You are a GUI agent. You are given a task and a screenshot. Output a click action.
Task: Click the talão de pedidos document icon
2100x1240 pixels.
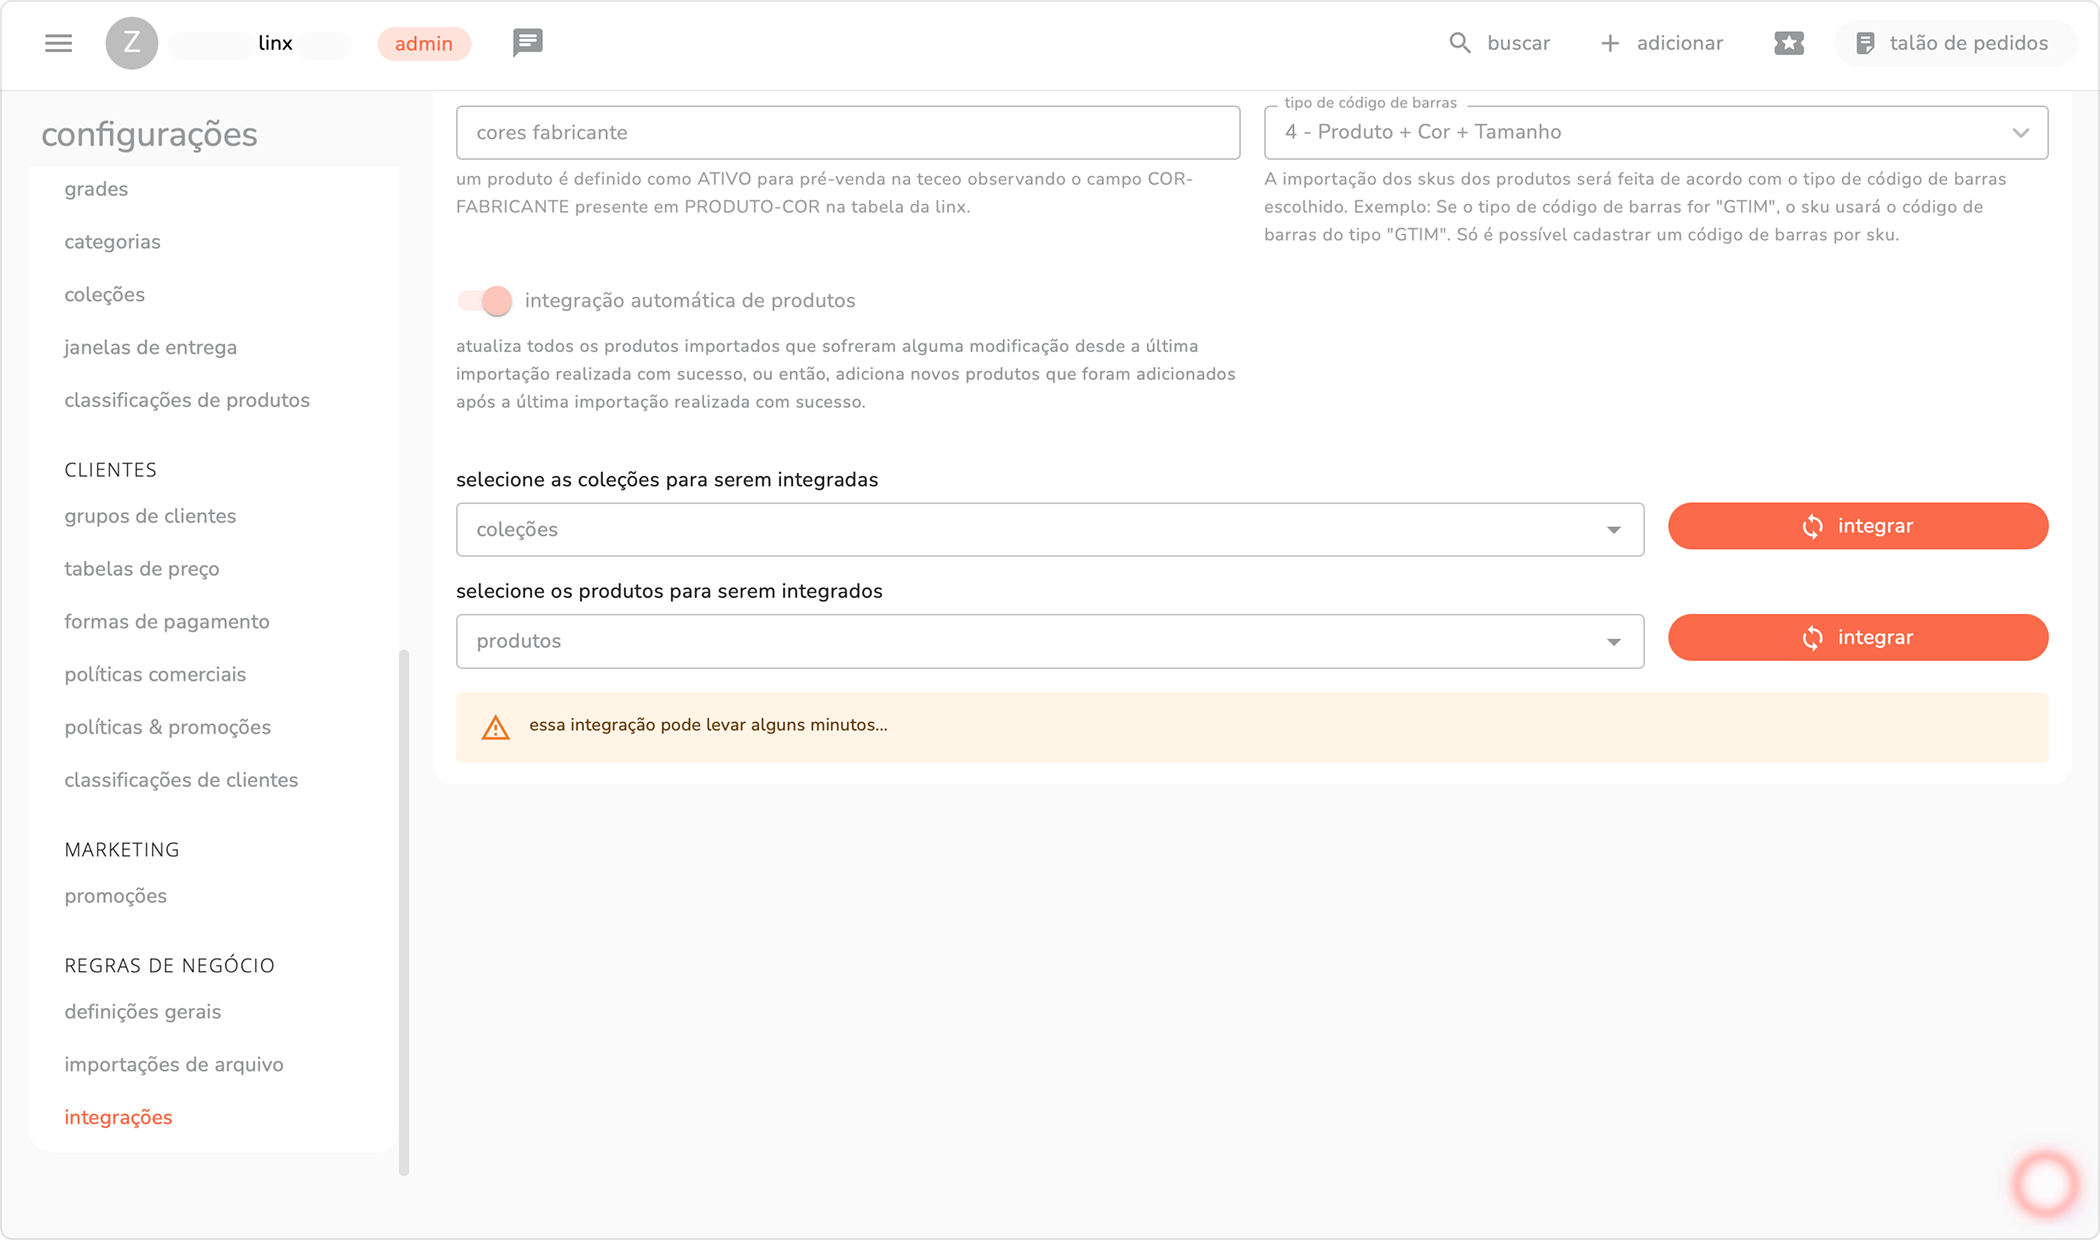coord(1864,43)
